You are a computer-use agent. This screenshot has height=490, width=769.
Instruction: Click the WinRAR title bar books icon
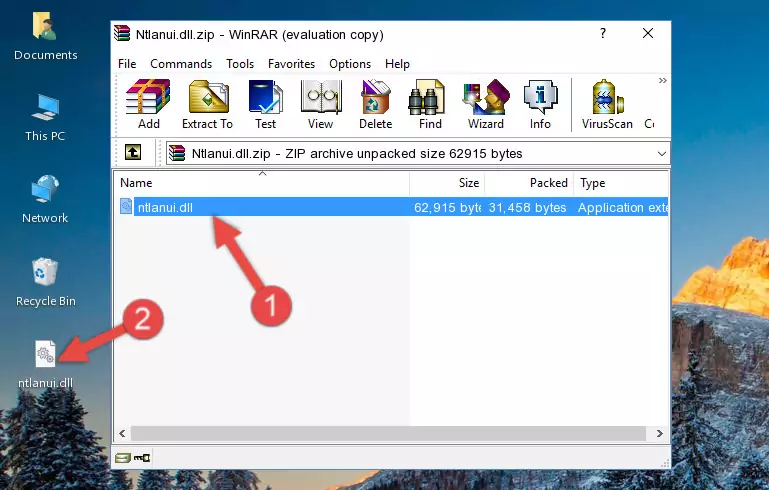(122, 33)
